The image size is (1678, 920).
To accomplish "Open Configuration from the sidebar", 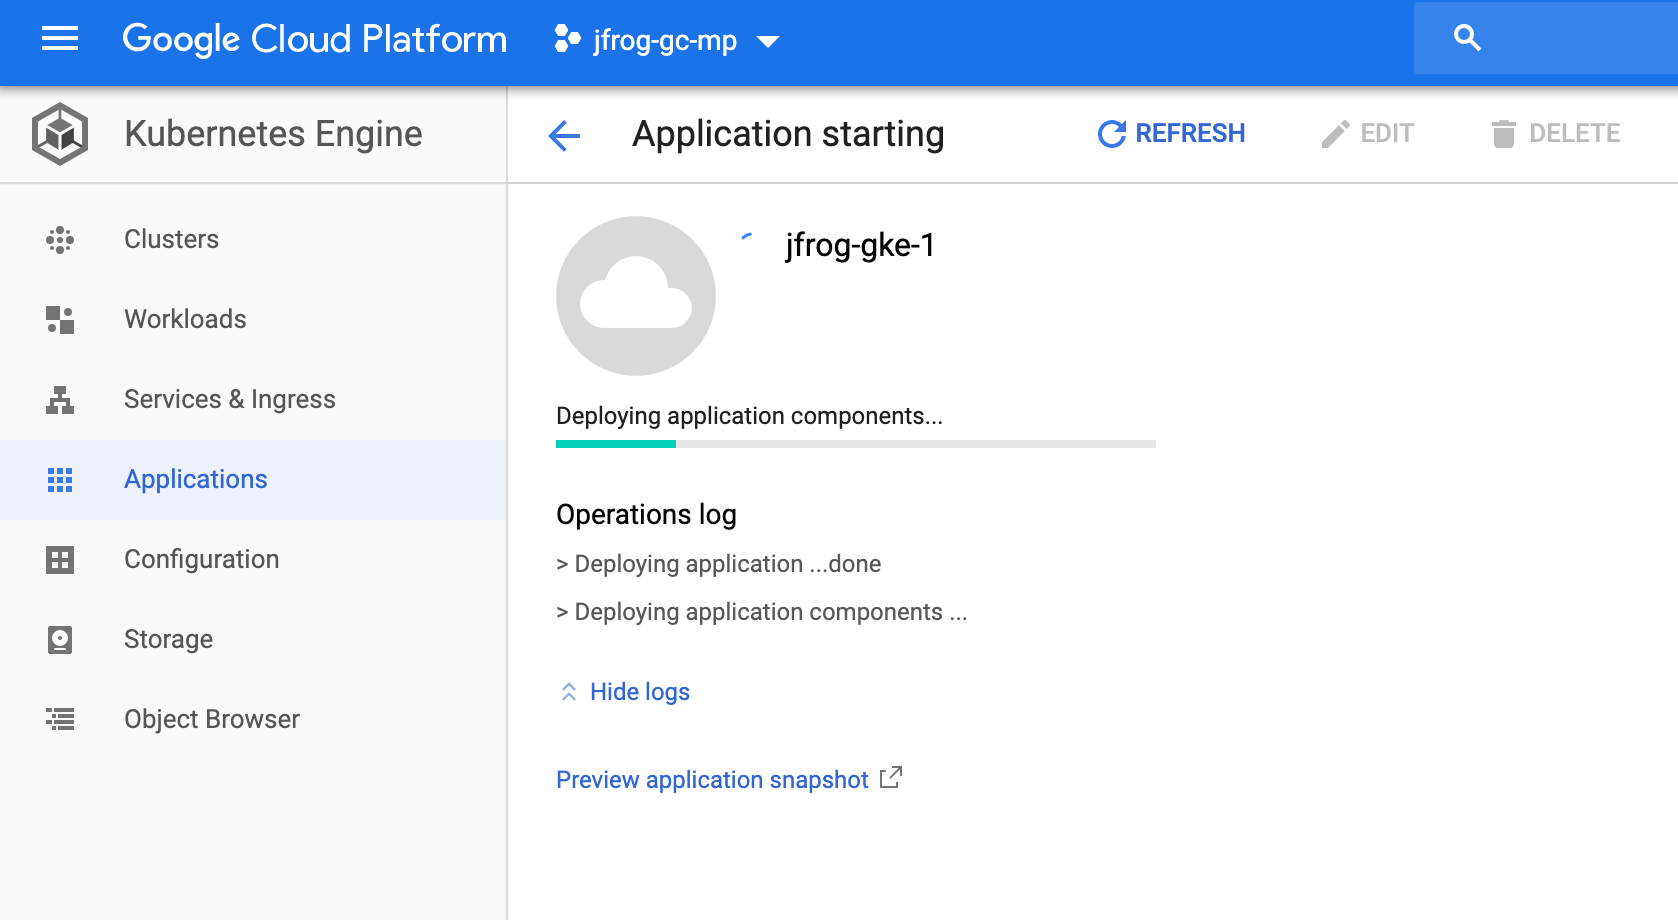I will tap(201, 560).
